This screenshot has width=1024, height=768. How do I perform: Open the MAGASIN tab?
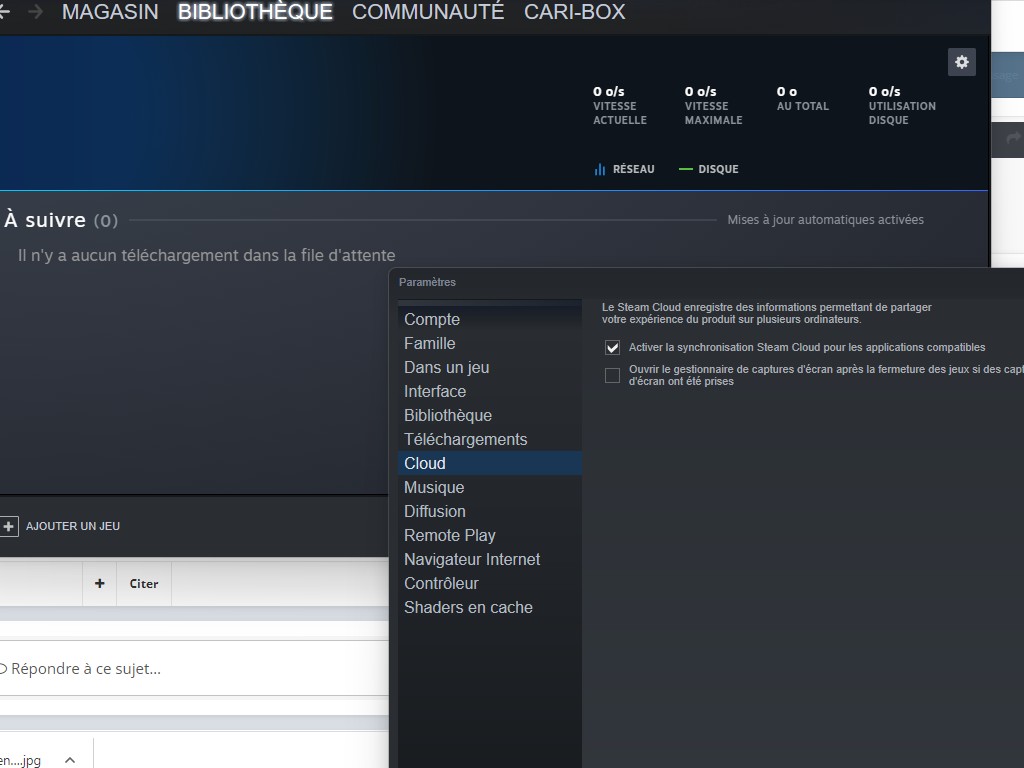(110, 12)
